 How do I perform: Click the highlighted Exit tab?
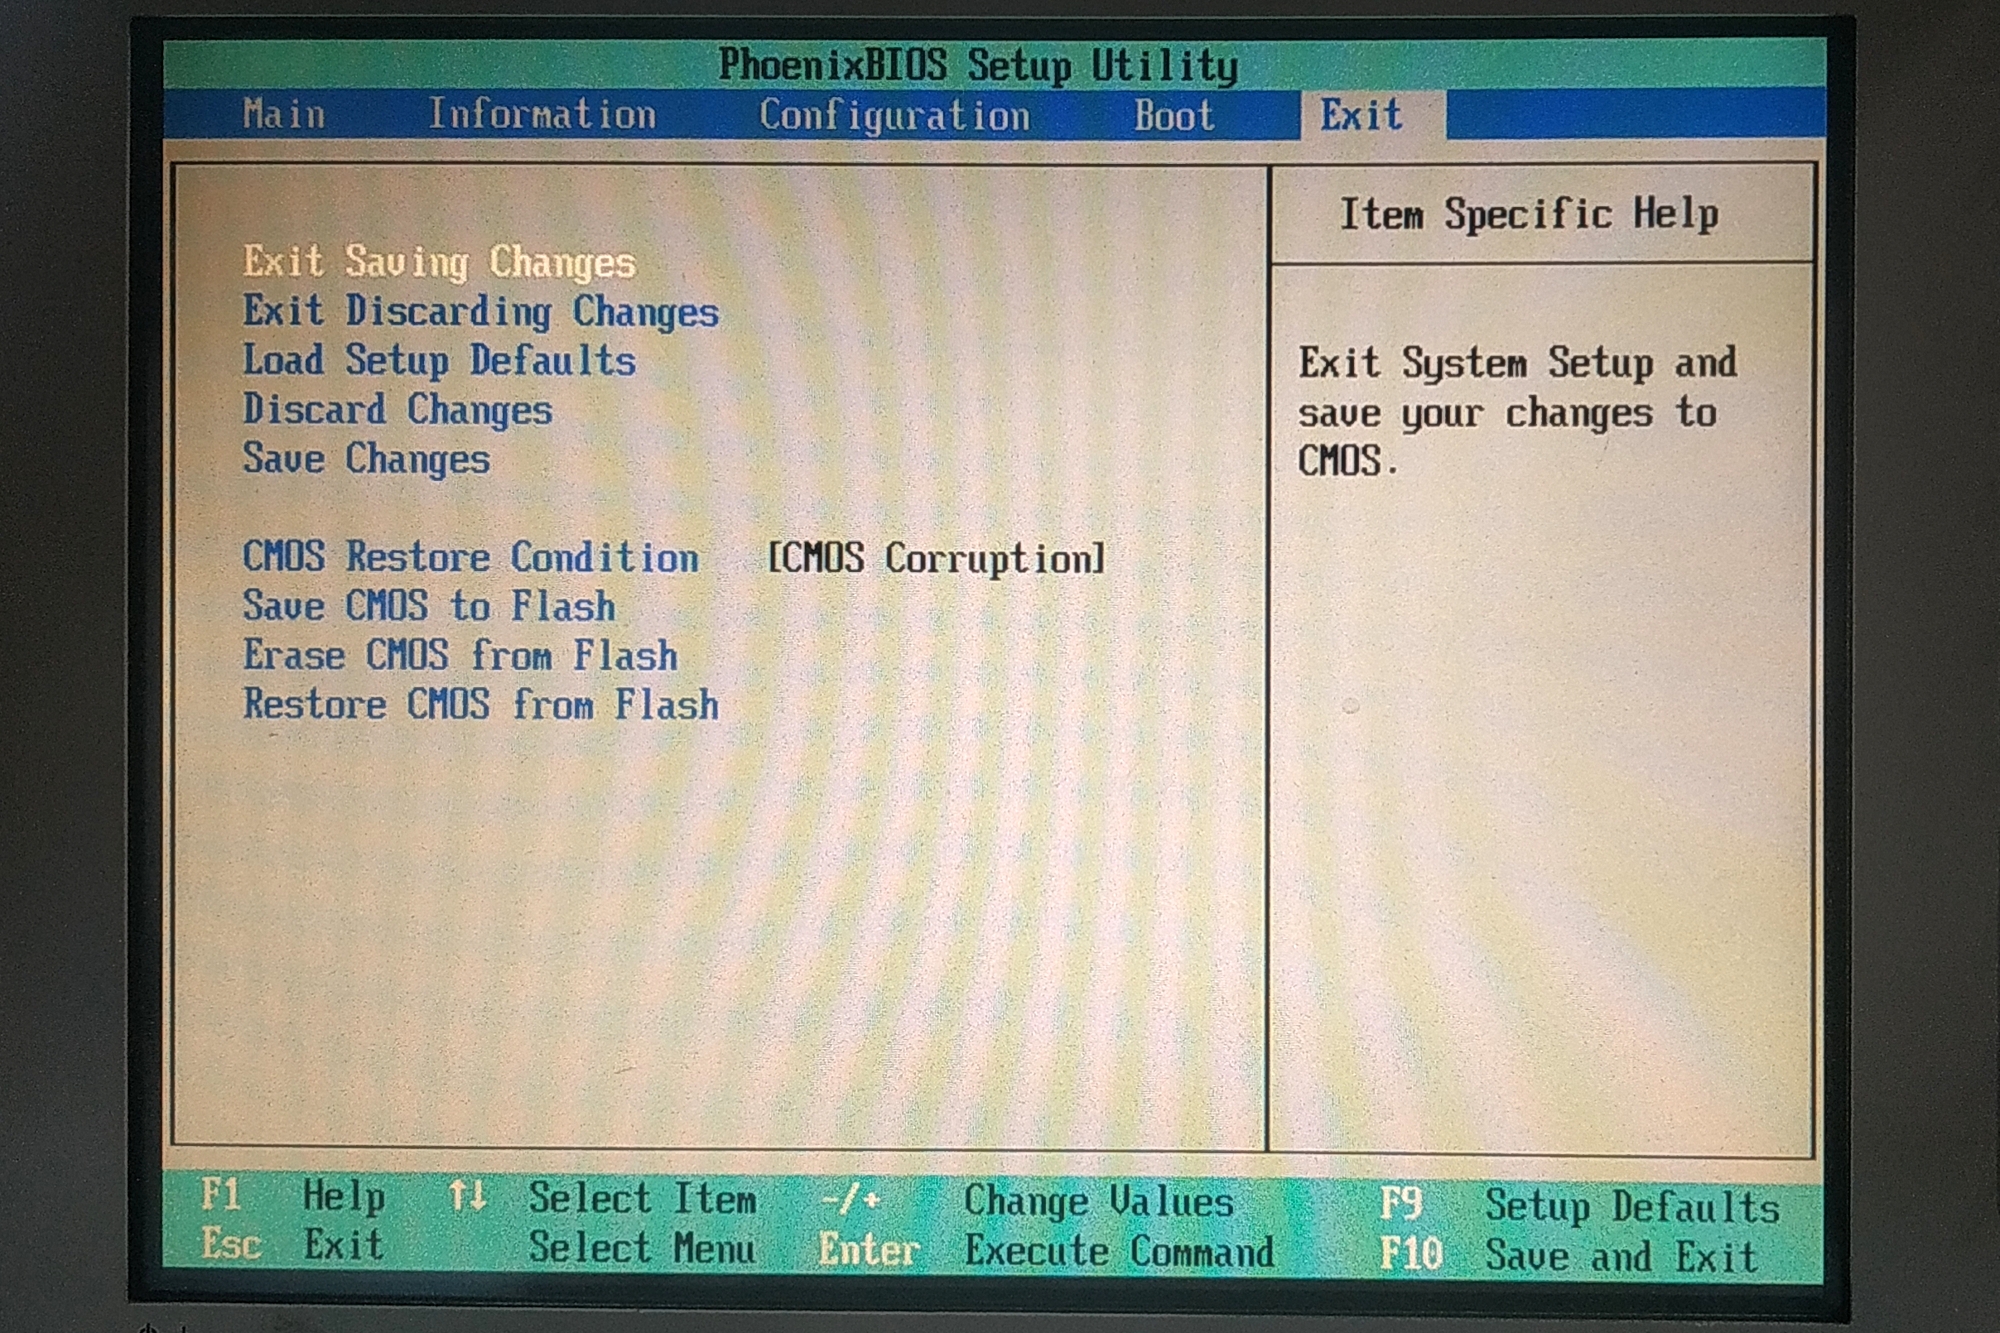click(1361, 115)
